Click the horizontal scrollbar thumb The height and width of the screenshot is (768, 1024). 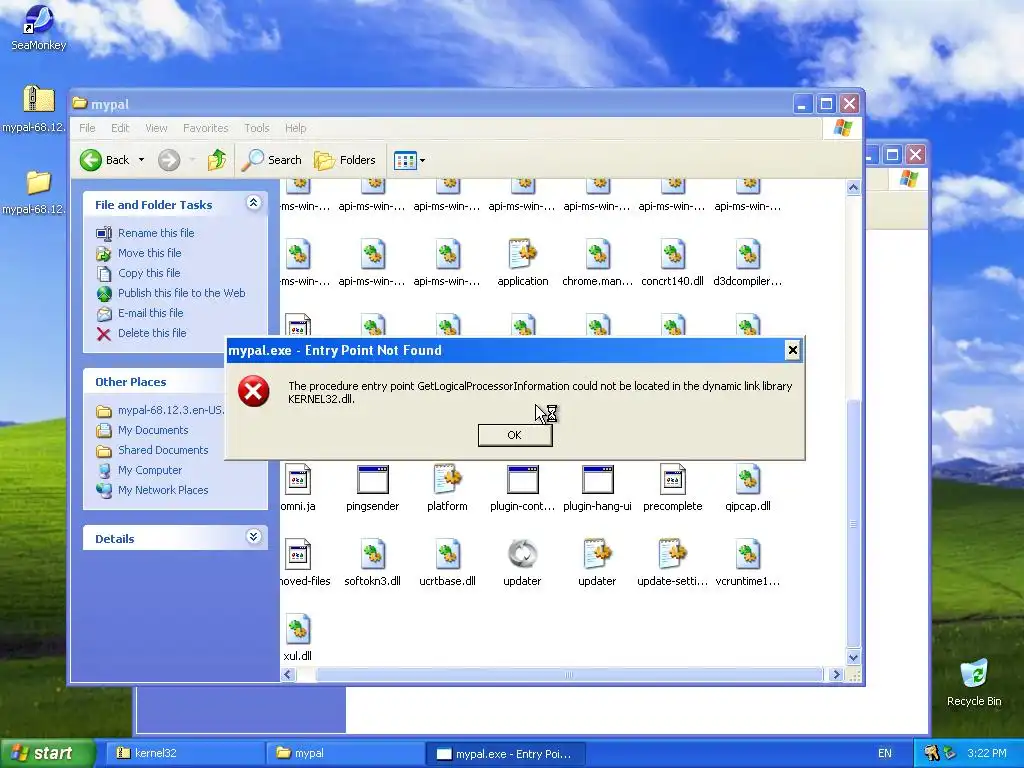click(569, 675)
